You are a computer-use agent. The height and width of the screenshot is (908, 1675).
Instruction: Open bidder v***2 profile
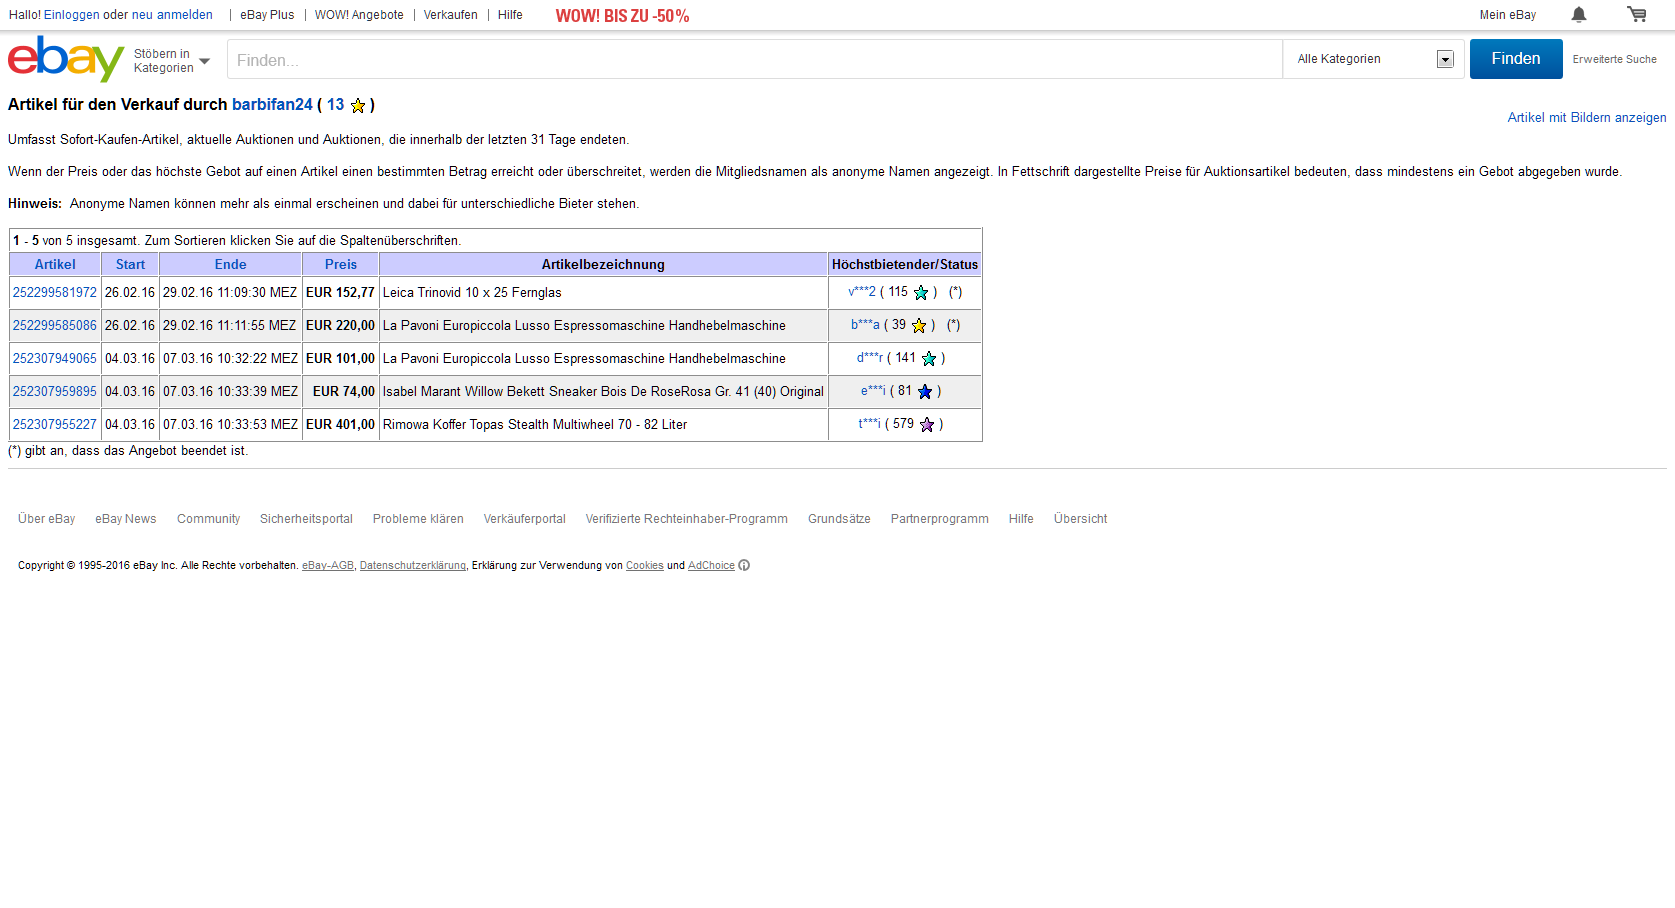(862, 292)
